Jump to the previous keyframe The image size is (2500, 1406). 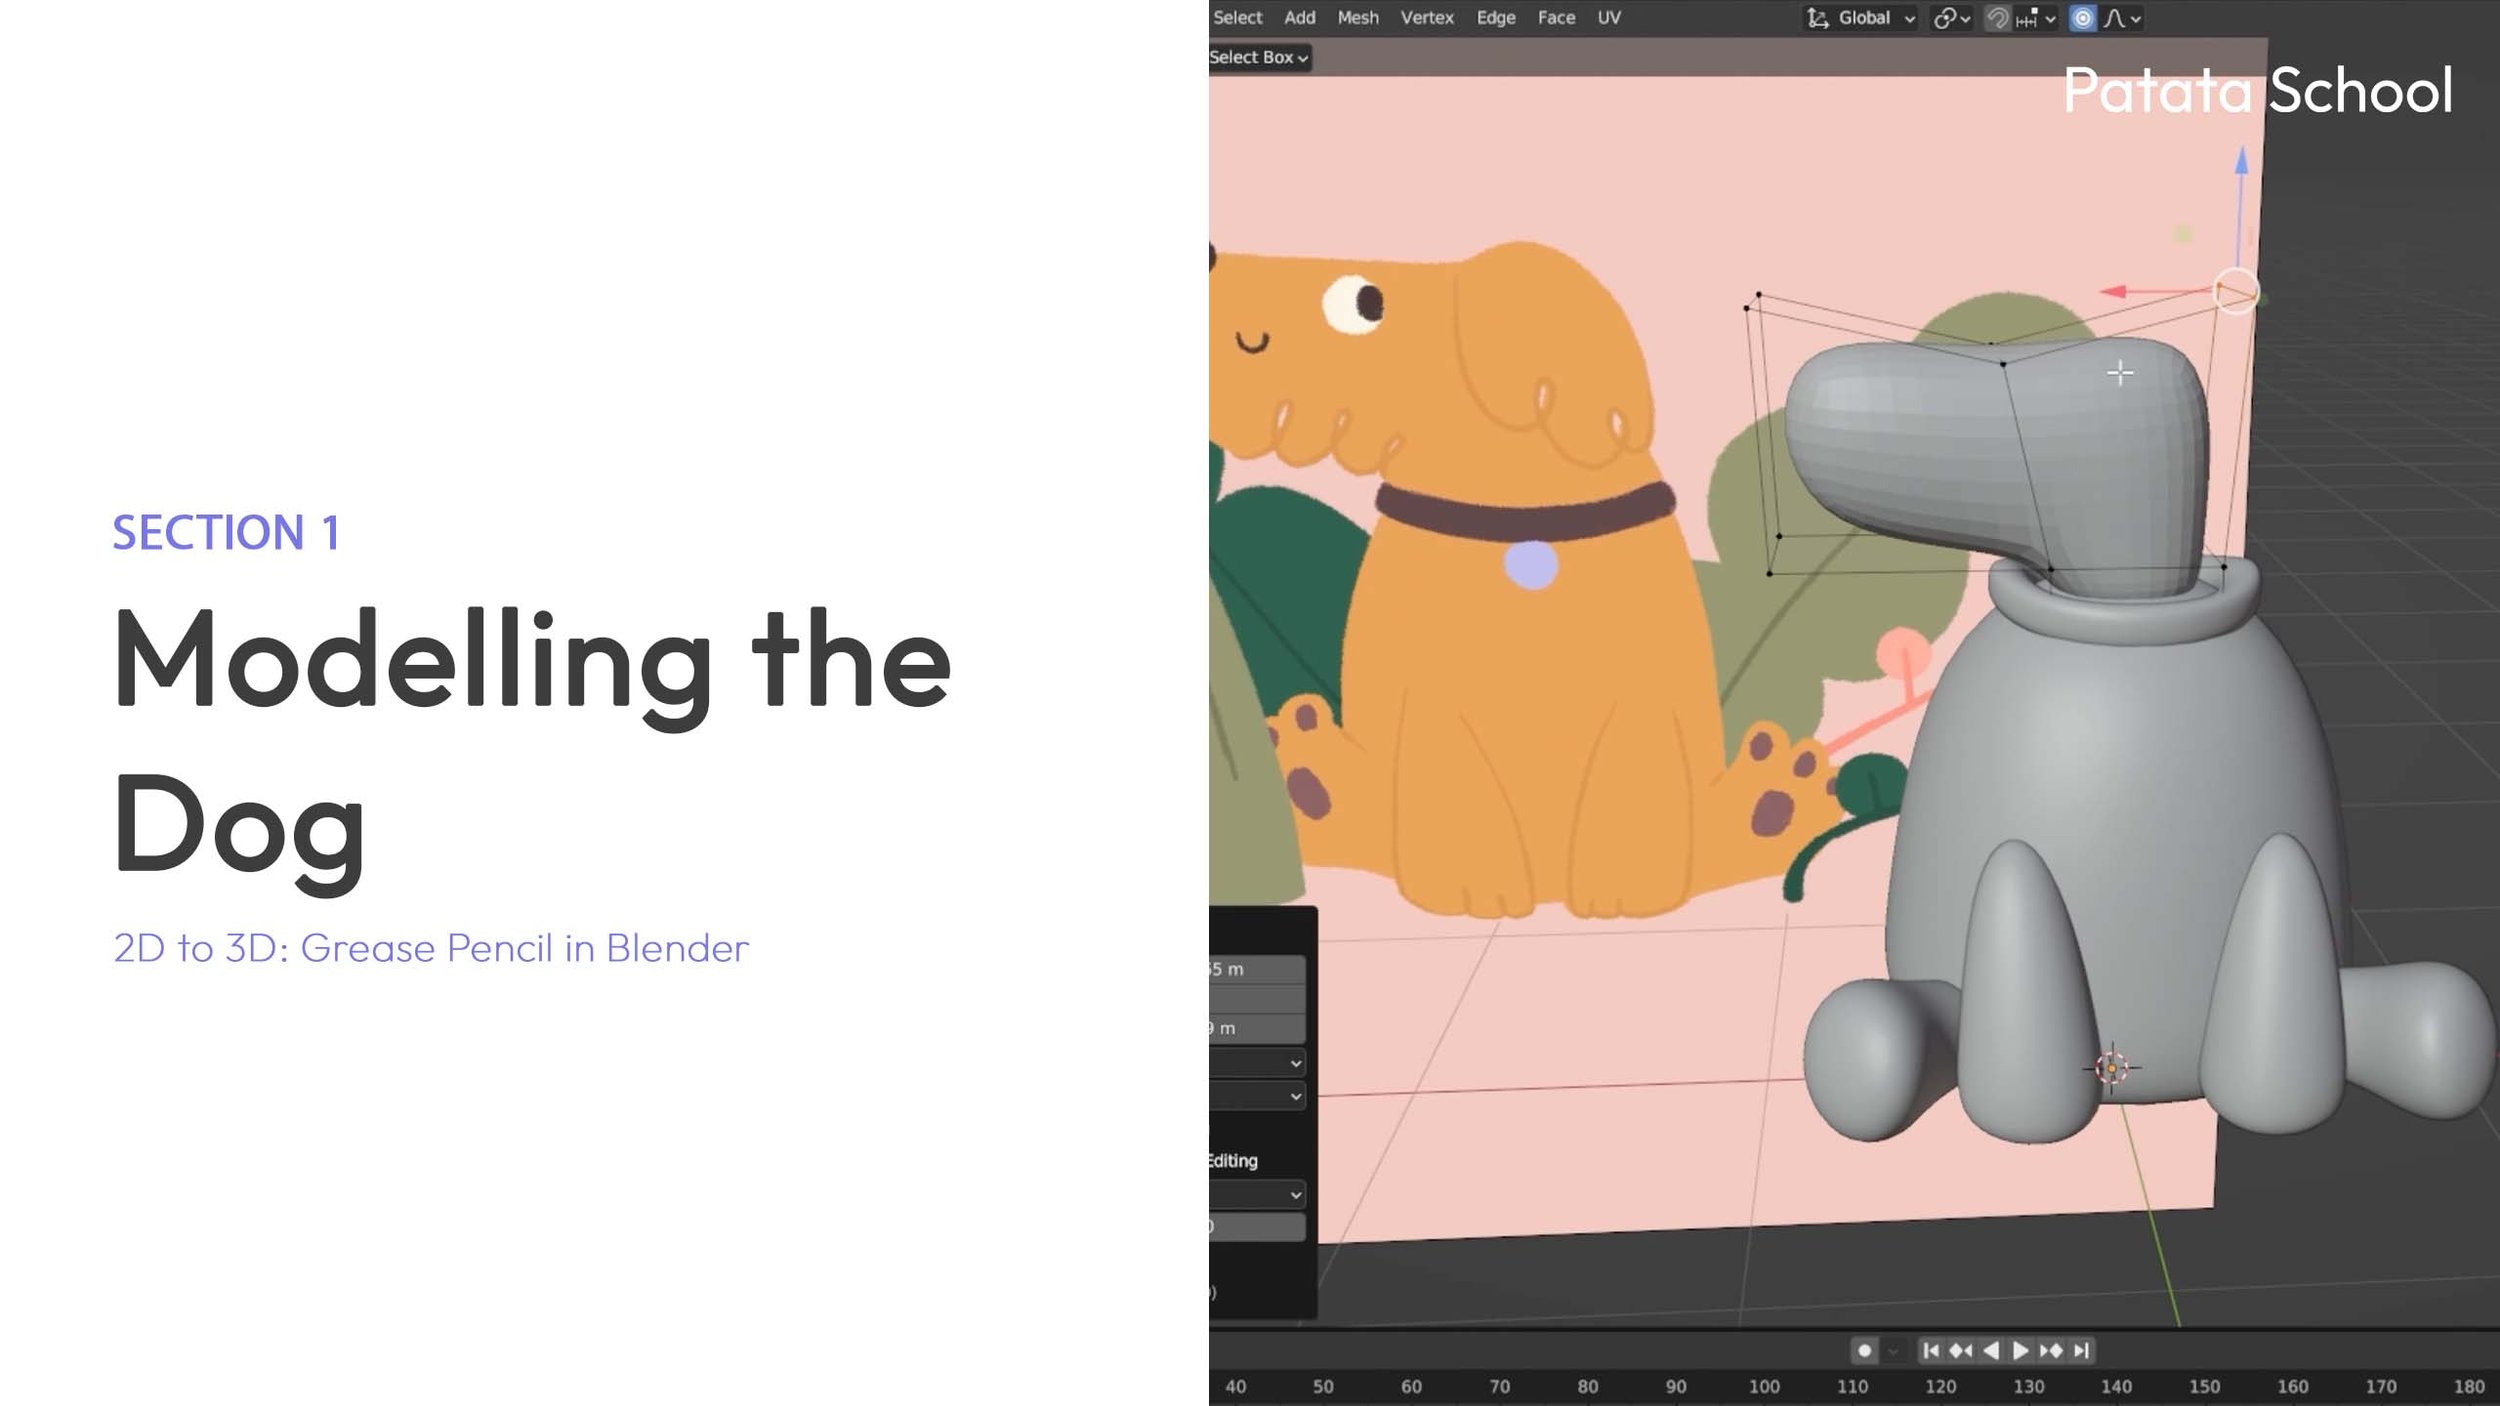pos(1961,1351)
